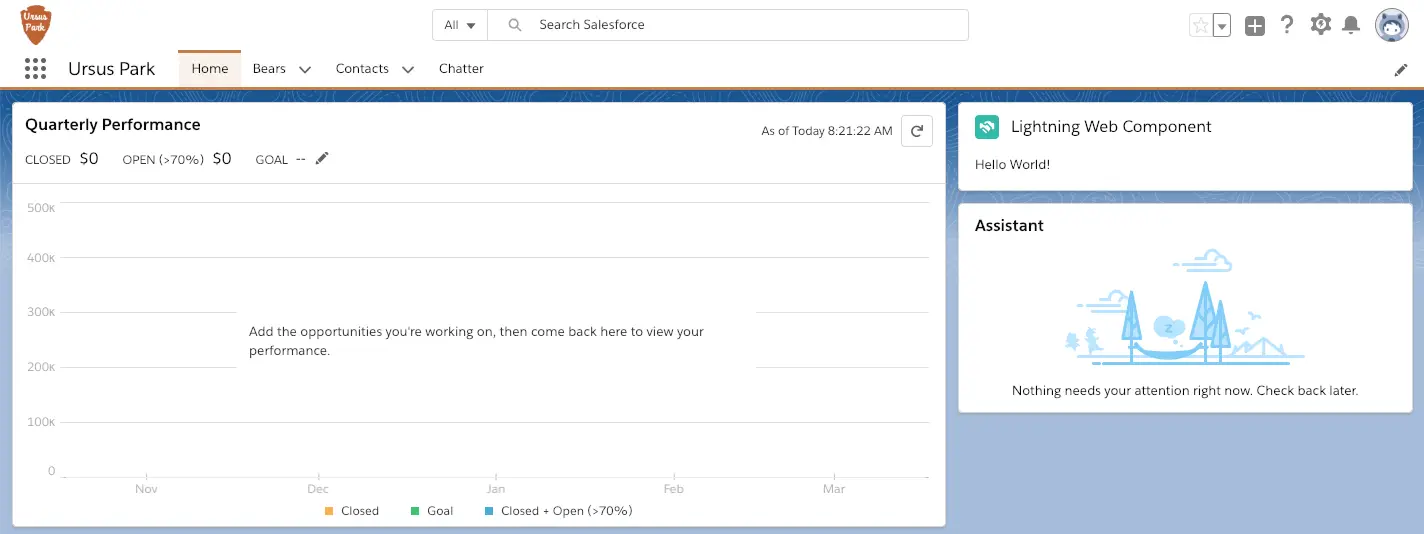Click the 500k axis label
This screenshot has height=534, width=1424.
pos(41,208)
